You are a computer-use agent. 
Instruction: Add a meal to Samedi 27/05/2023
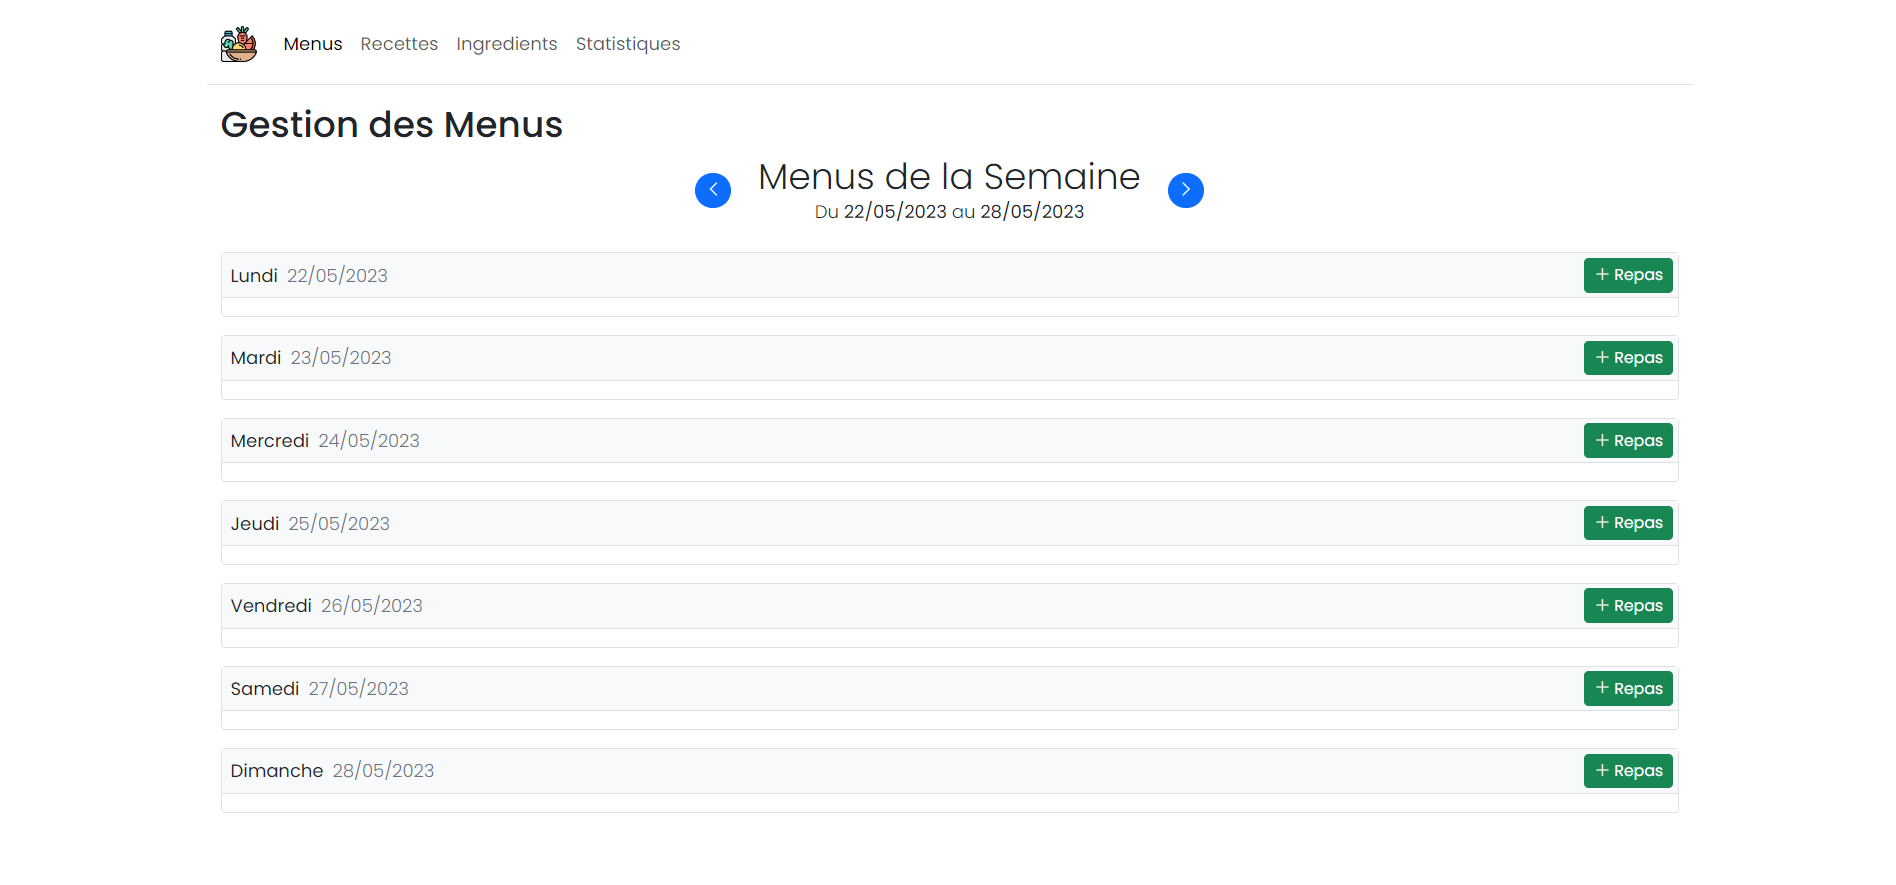click(x=1627, y=688)
